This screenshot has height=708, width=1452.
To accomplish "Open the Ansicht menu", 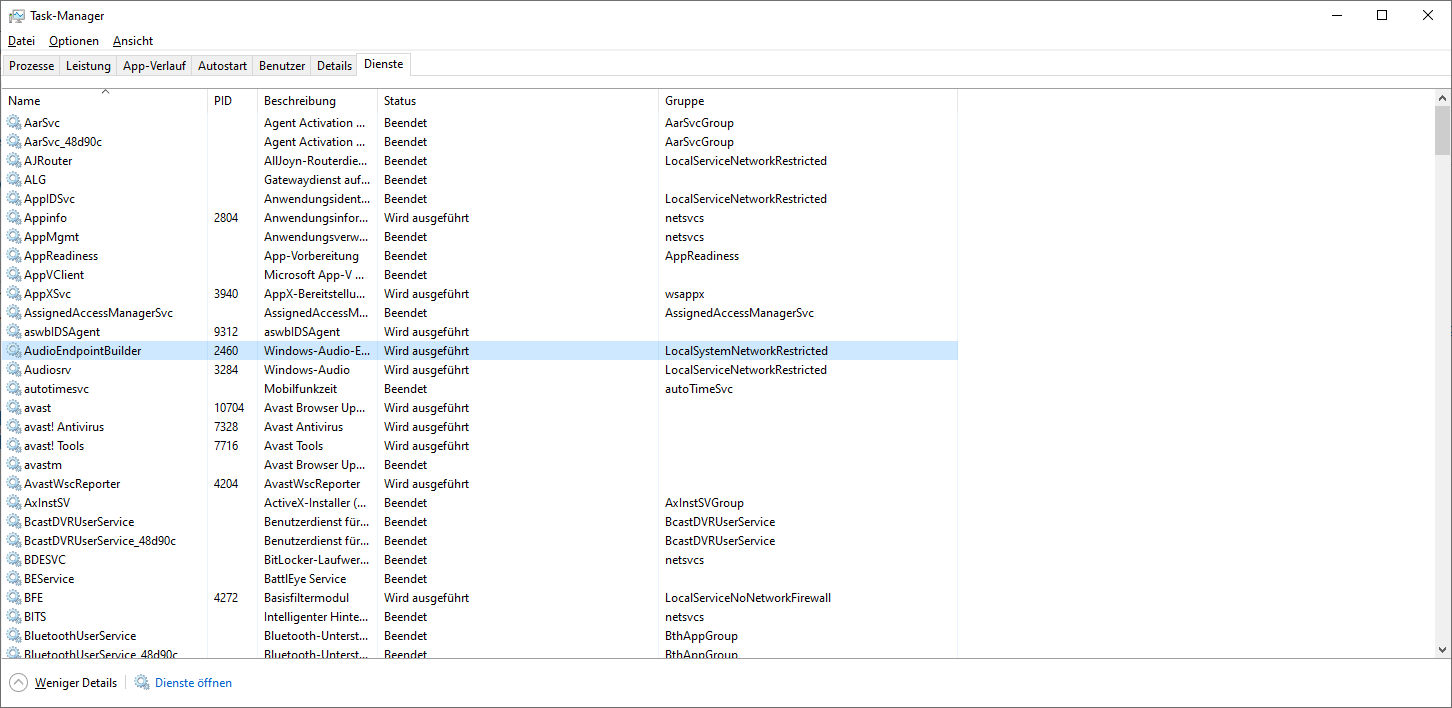I will pos(133,41).
